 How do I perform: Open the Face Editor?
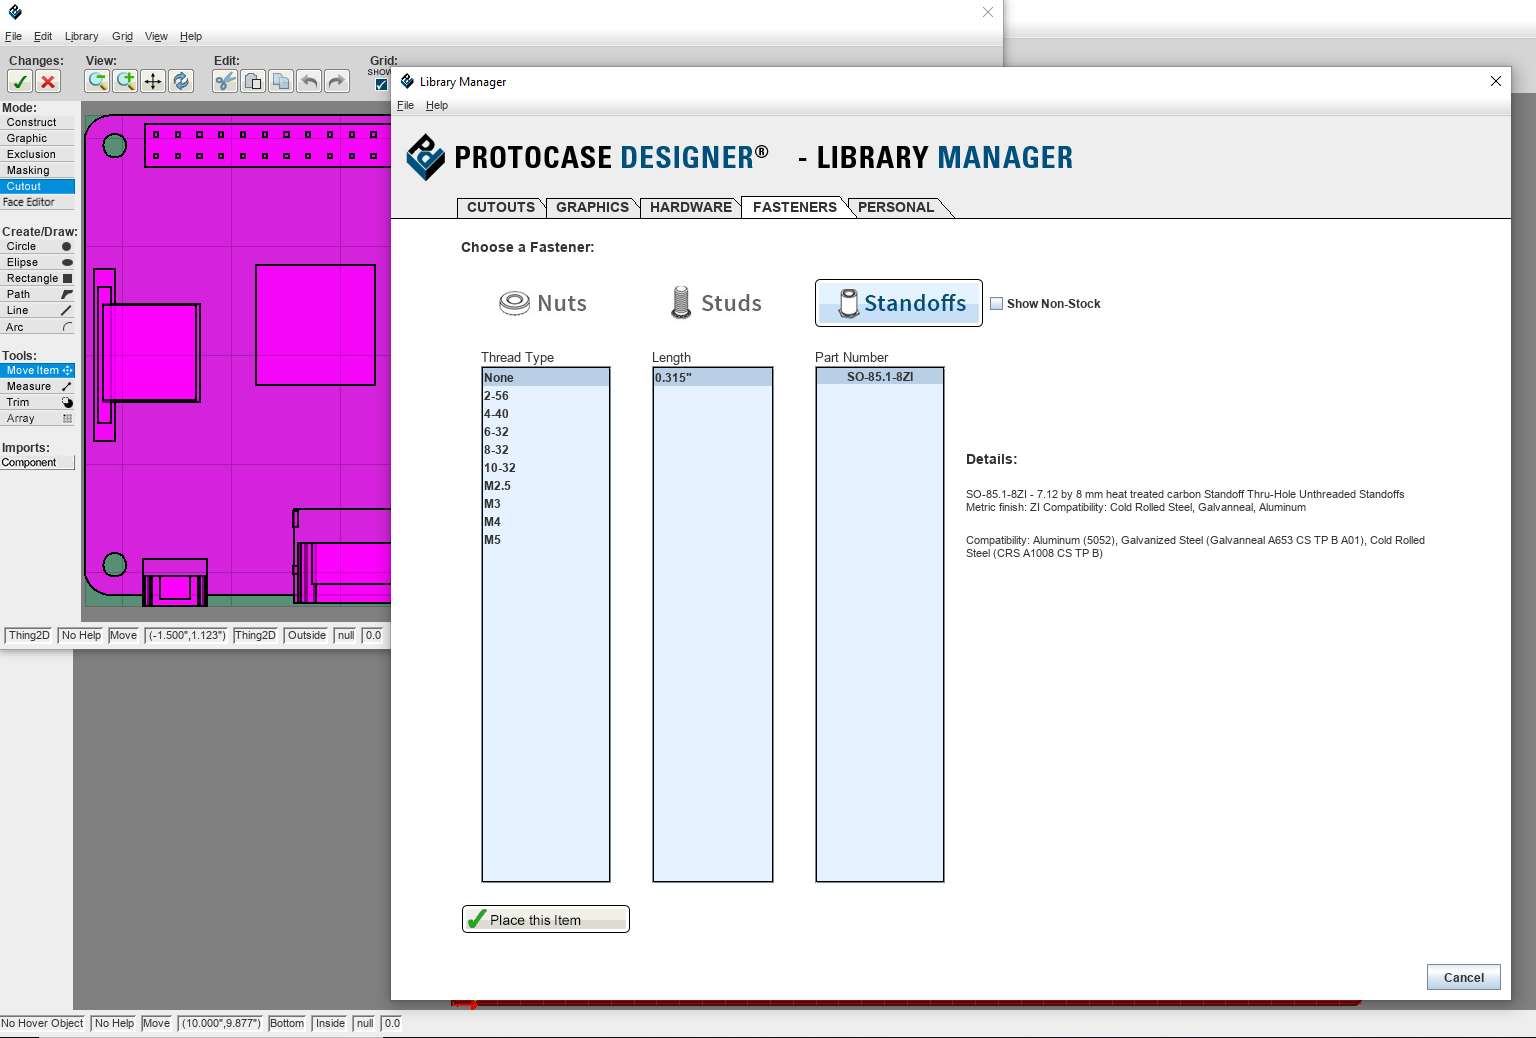(x=38, y=202)
